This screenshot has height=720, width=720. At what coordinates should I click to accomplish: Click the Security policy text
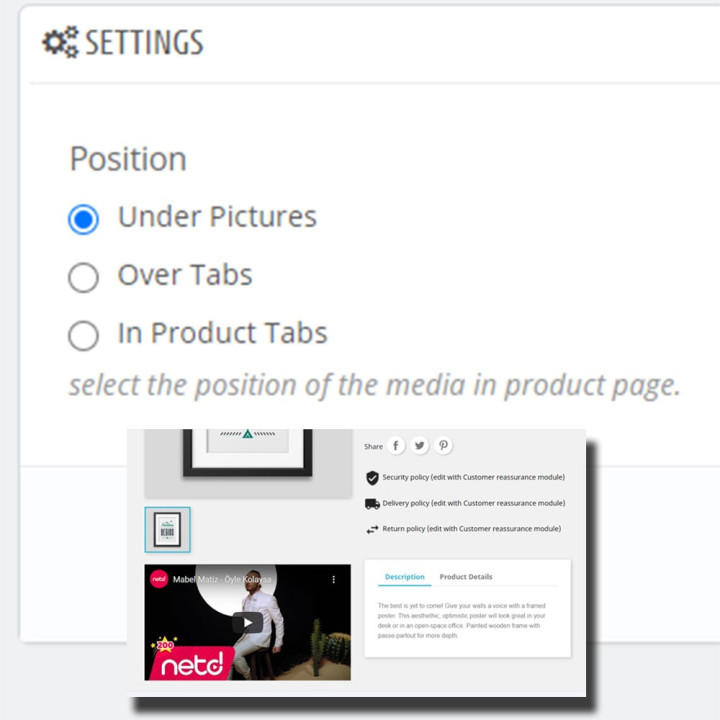[473, 478]
